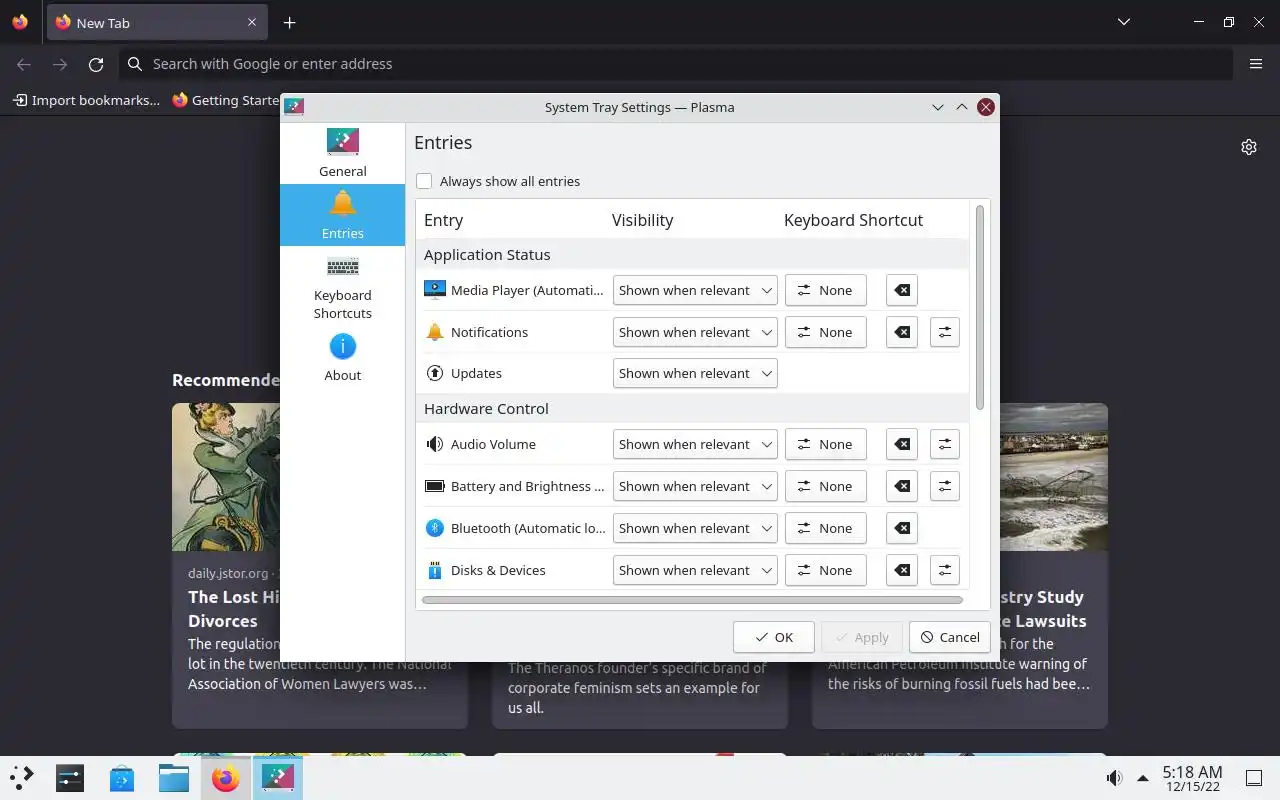Click the Visibility column header

coord(642,220)
